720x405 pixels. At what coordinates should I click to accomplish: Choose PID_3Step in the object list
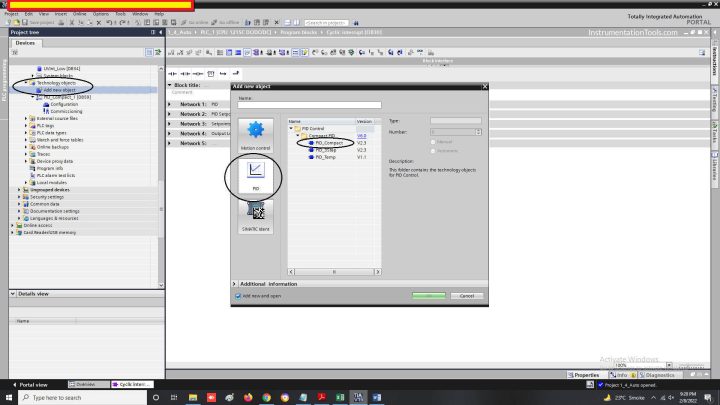click(326, 150)
